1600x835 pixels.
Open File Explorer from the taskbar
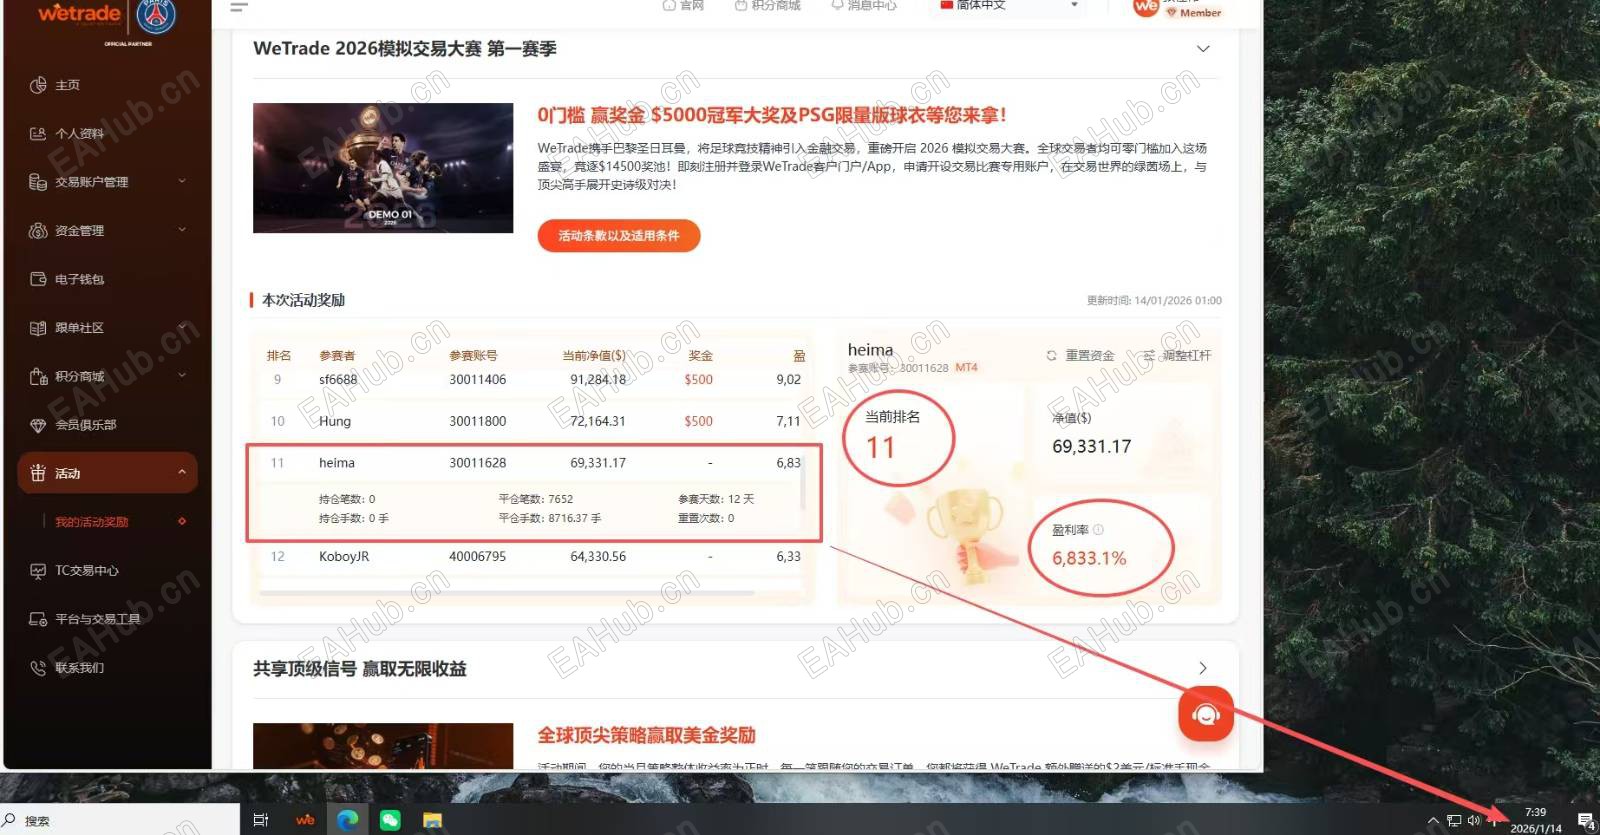[432, 820]
